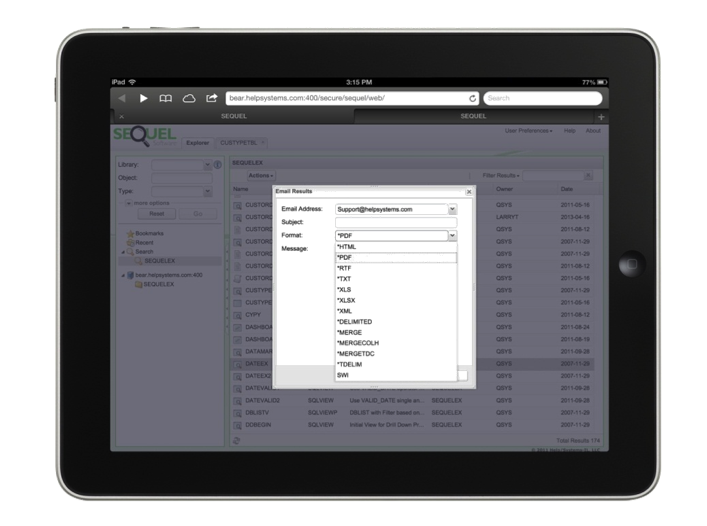Open User Preferences menu

[x=528, y=131]
